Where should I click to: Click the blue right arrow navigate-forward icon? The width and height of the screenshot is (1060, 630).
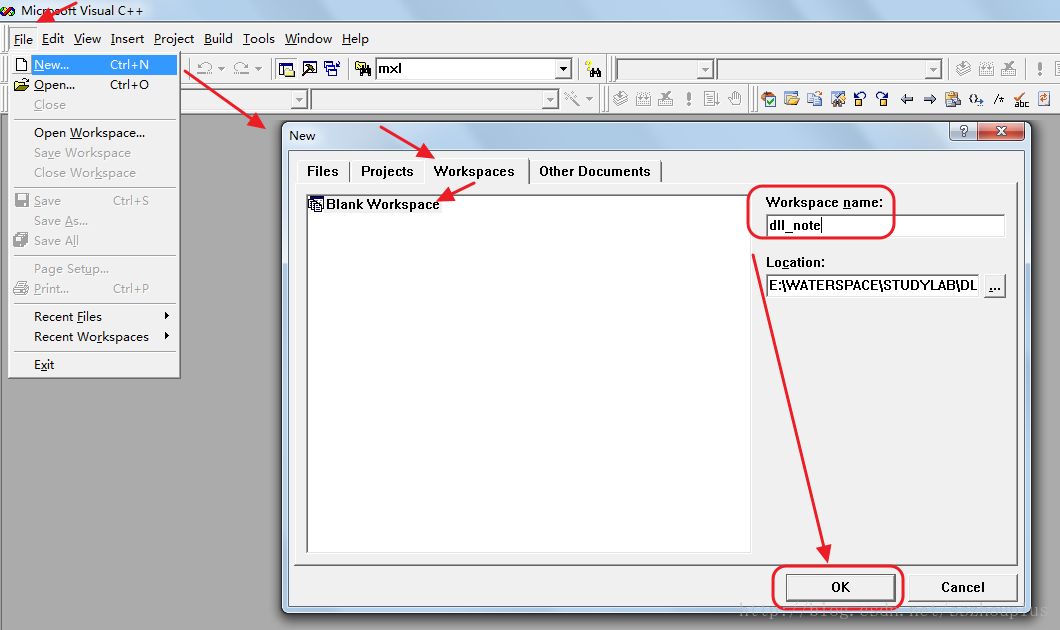(930, 99)
